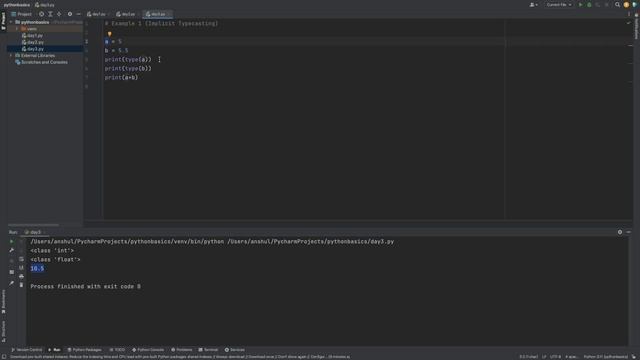Click the green Run button in top toolbar
The image size is (640, 360).
click(580, 5)
